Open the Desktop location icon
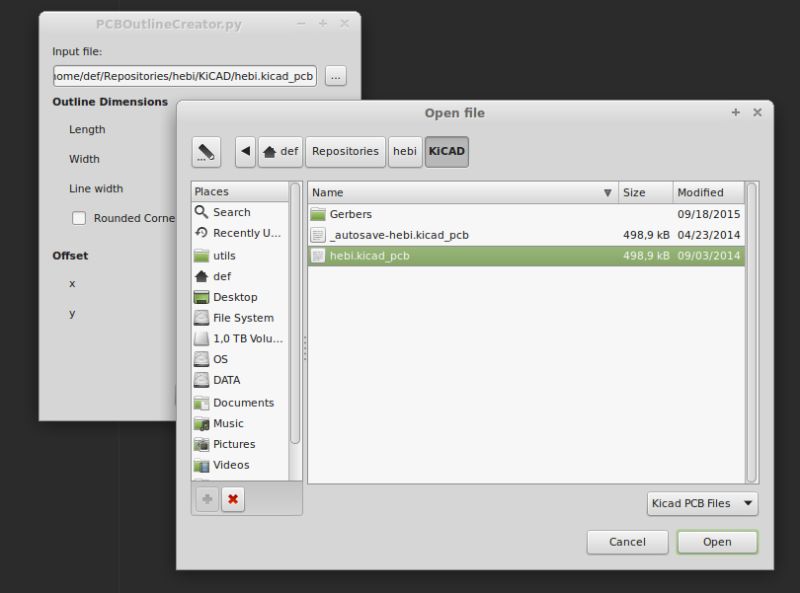Image resolution: width=800 pixels, height=593 pixels. coord(229,296)
